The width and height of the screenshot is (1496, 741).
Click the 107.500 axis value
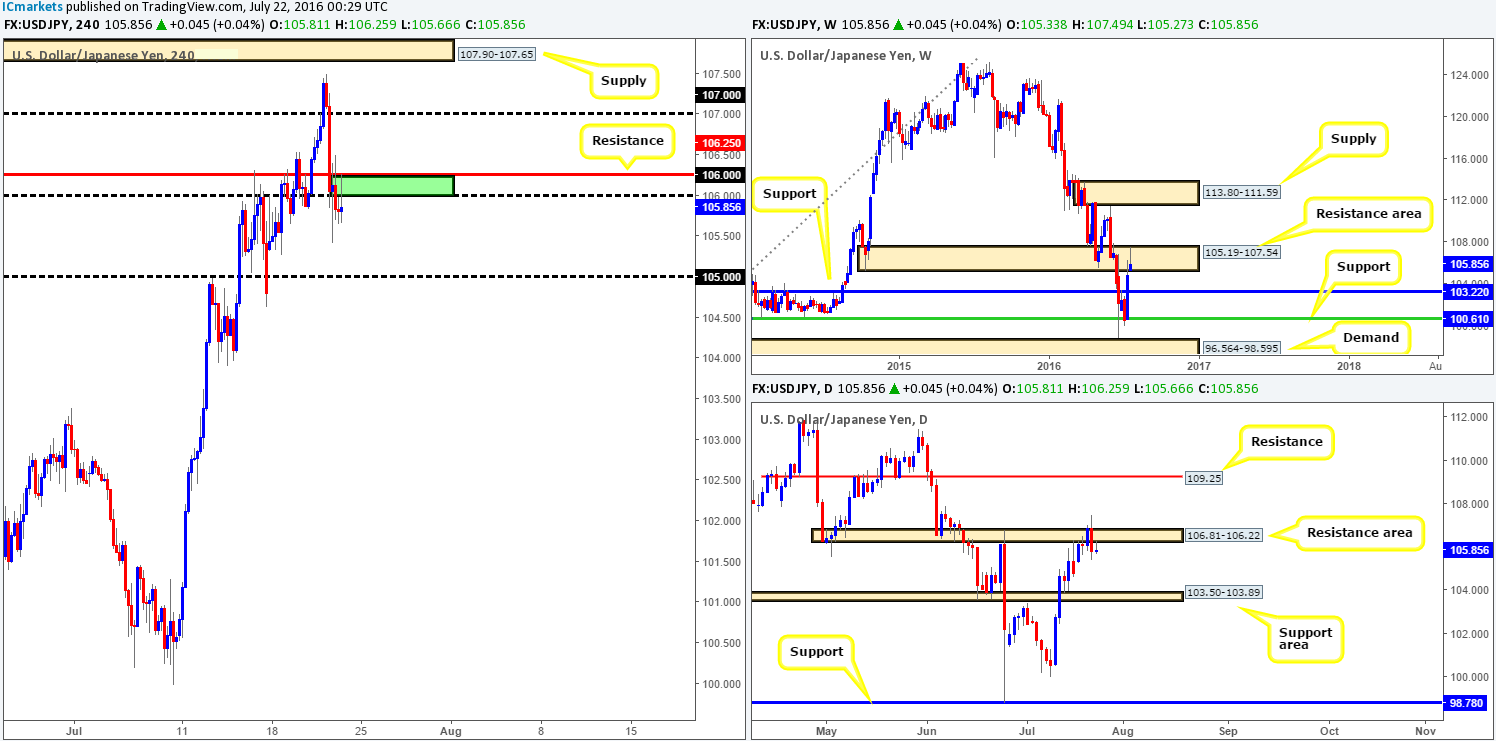pos(722,74)
